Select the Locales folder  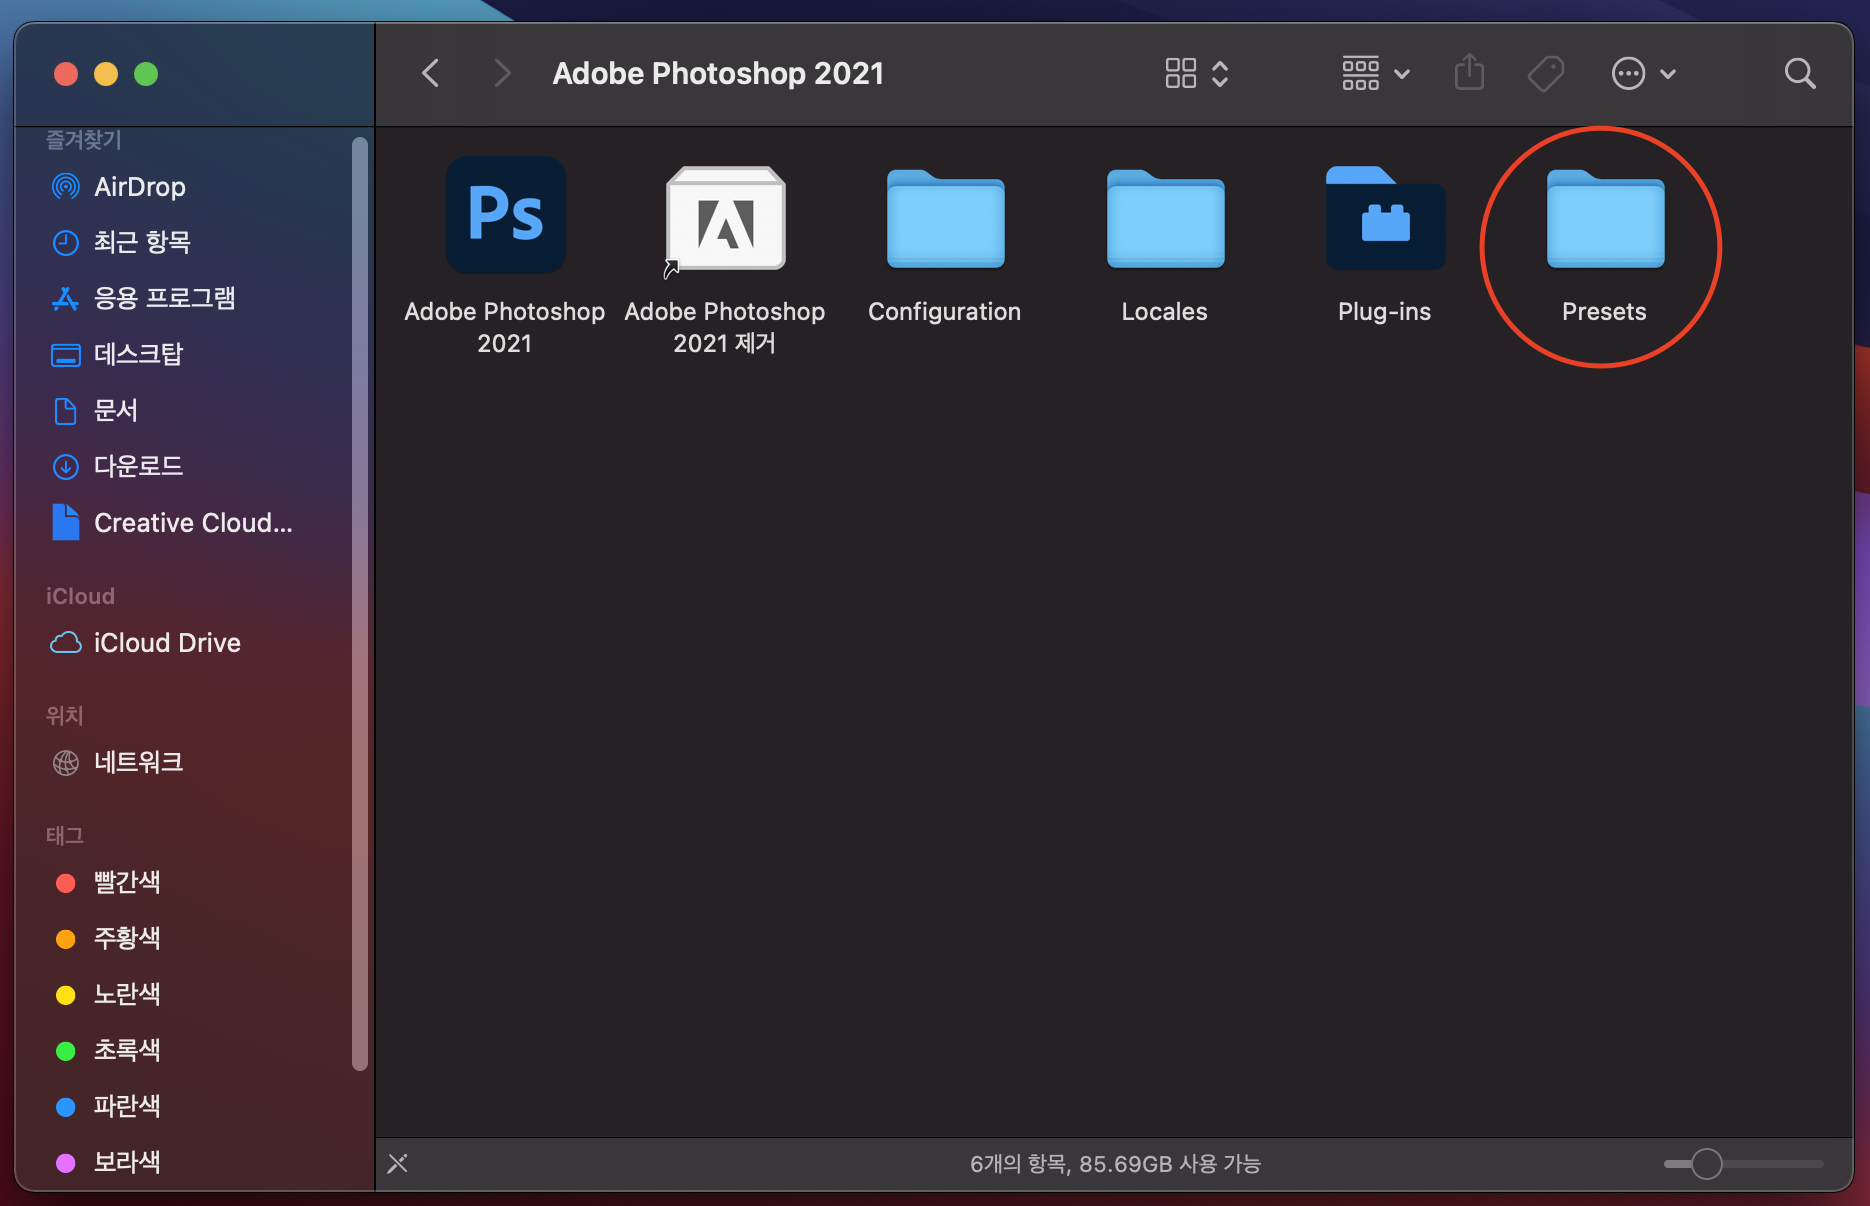[1165, 219]
